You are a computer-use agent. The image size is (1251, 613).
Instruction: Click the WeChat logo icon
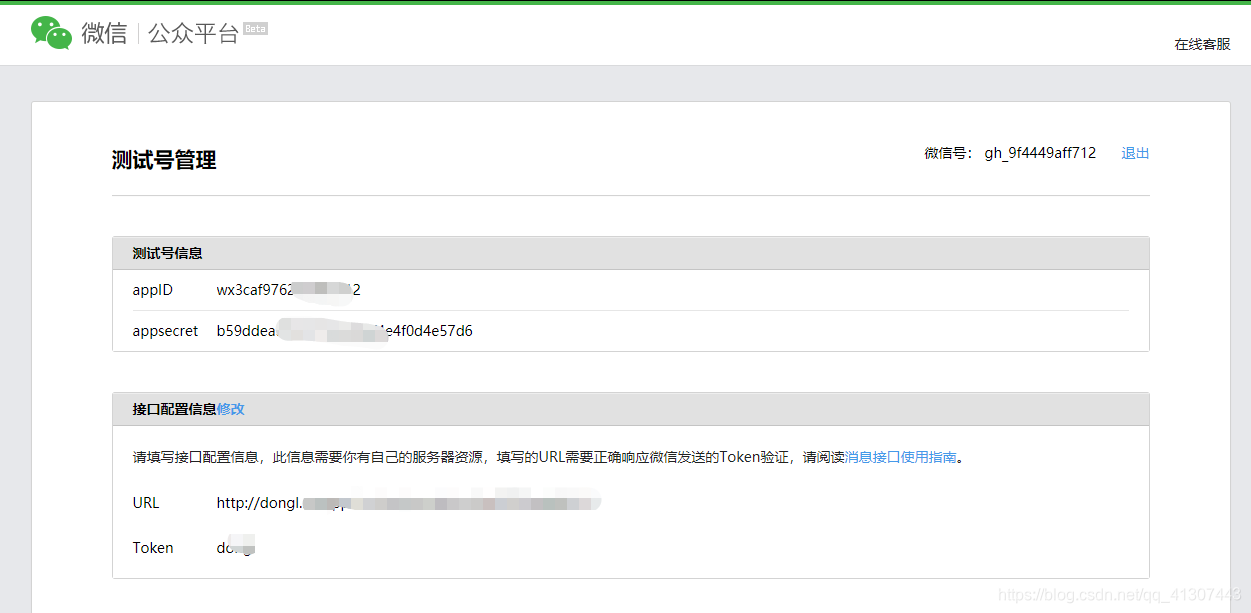[51, 33]
